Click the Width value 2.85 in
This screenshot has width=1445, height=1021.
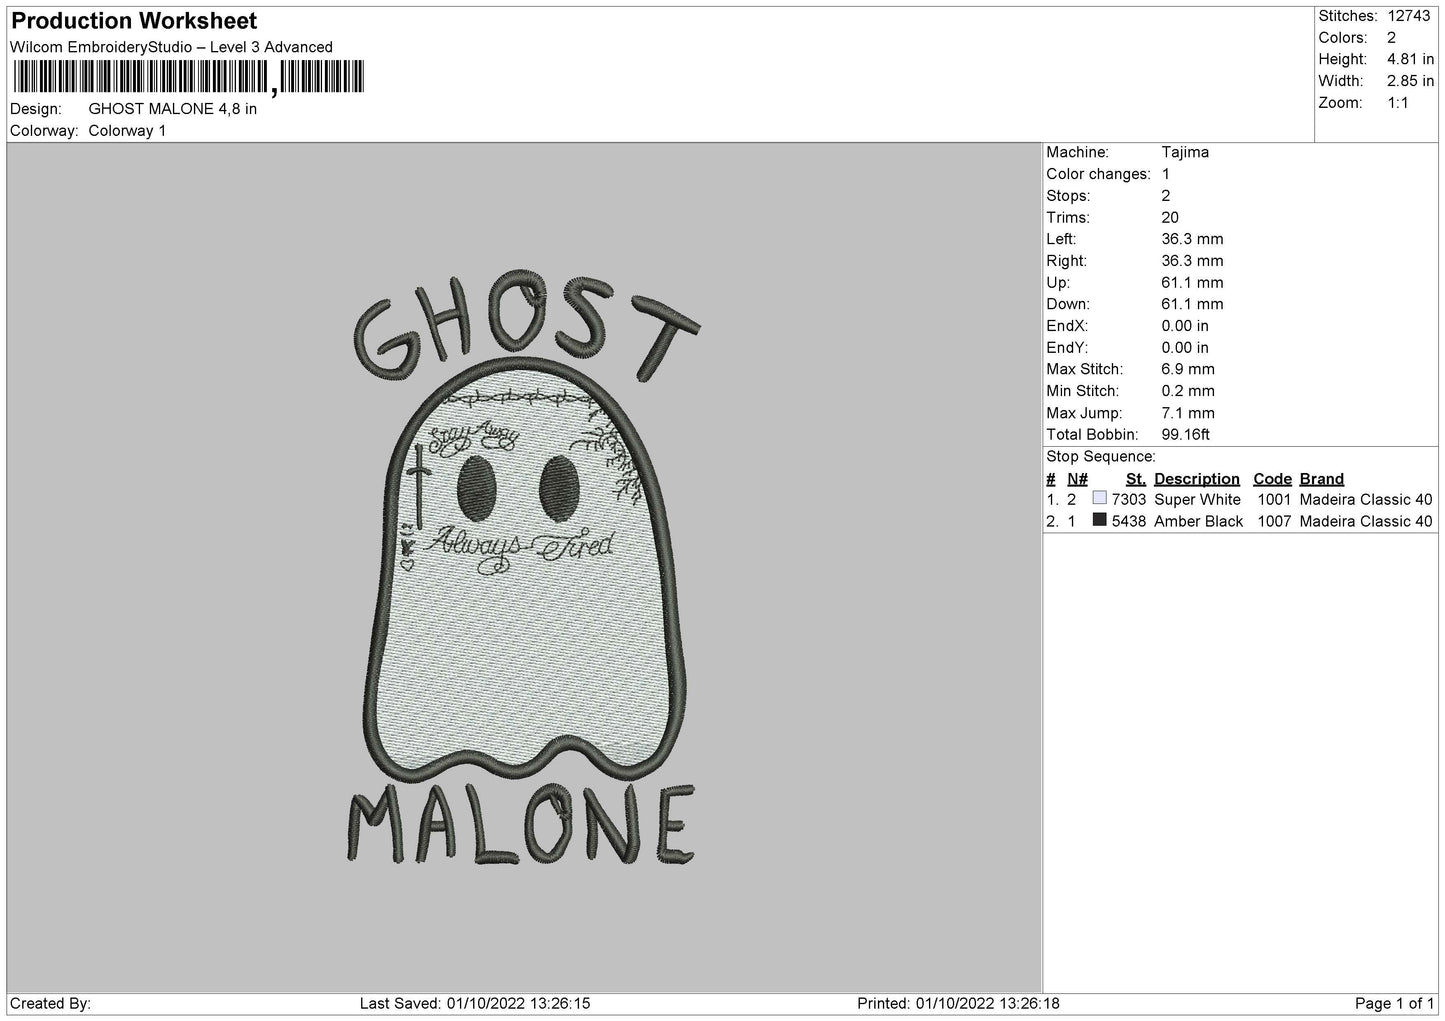[1410, 81]
